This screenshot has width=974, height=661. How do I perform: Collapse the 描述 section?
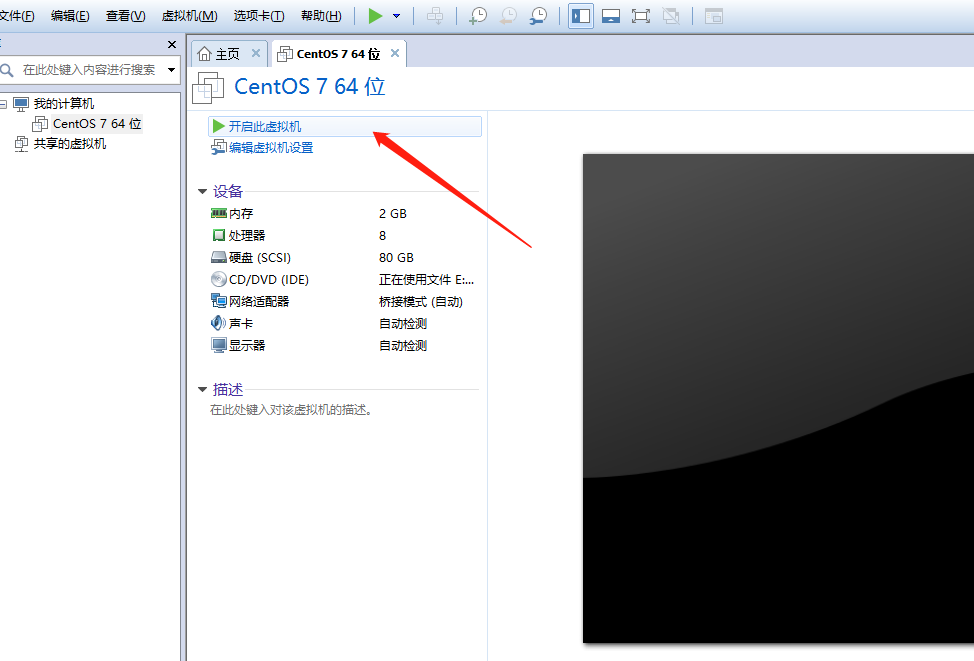[x=202, y=390]
